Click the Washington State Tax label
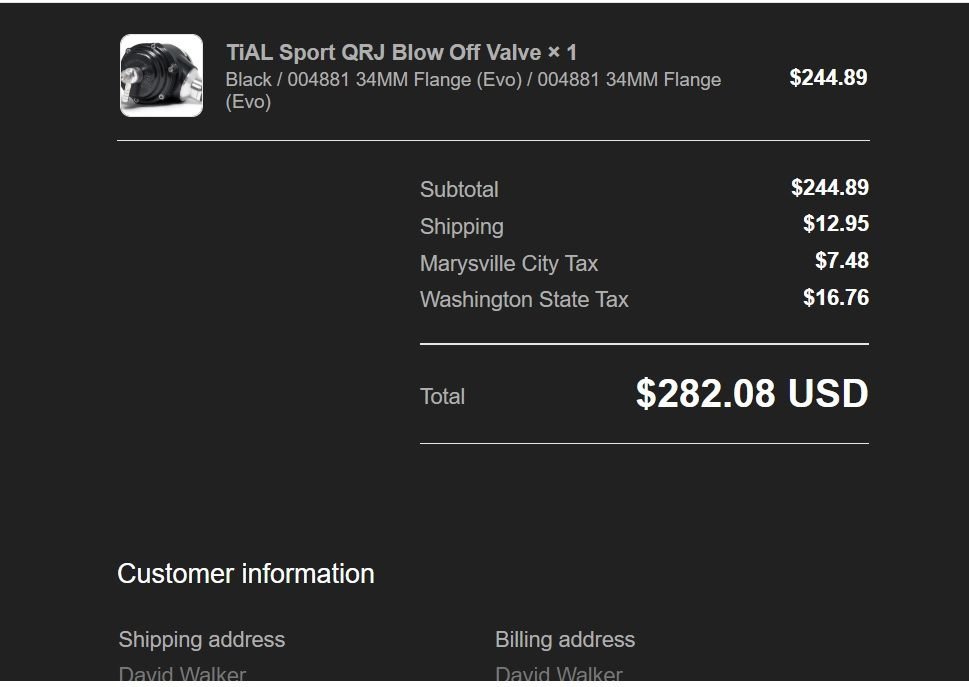 pyautogui.click(x=524, y=299)
